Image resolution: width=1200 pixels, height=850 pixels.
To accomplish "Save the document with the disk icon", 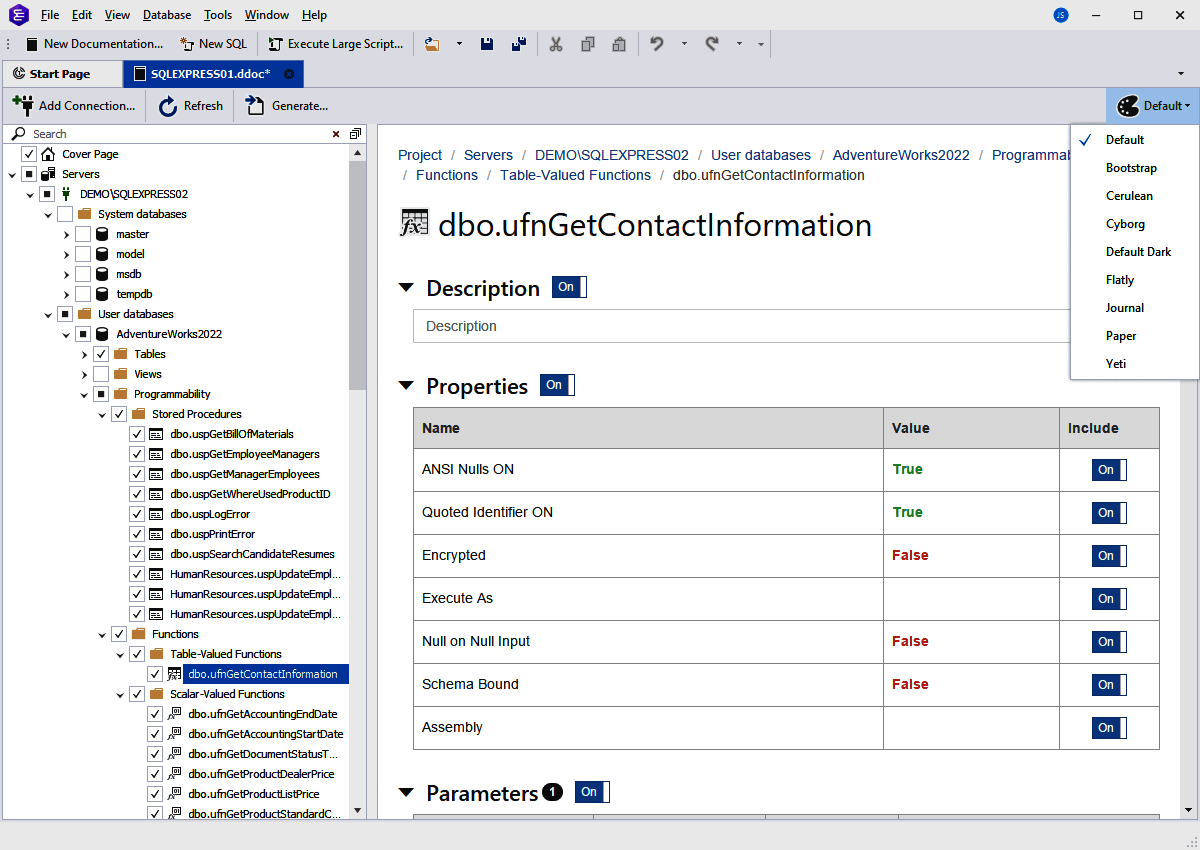I will tap(487, 43).
